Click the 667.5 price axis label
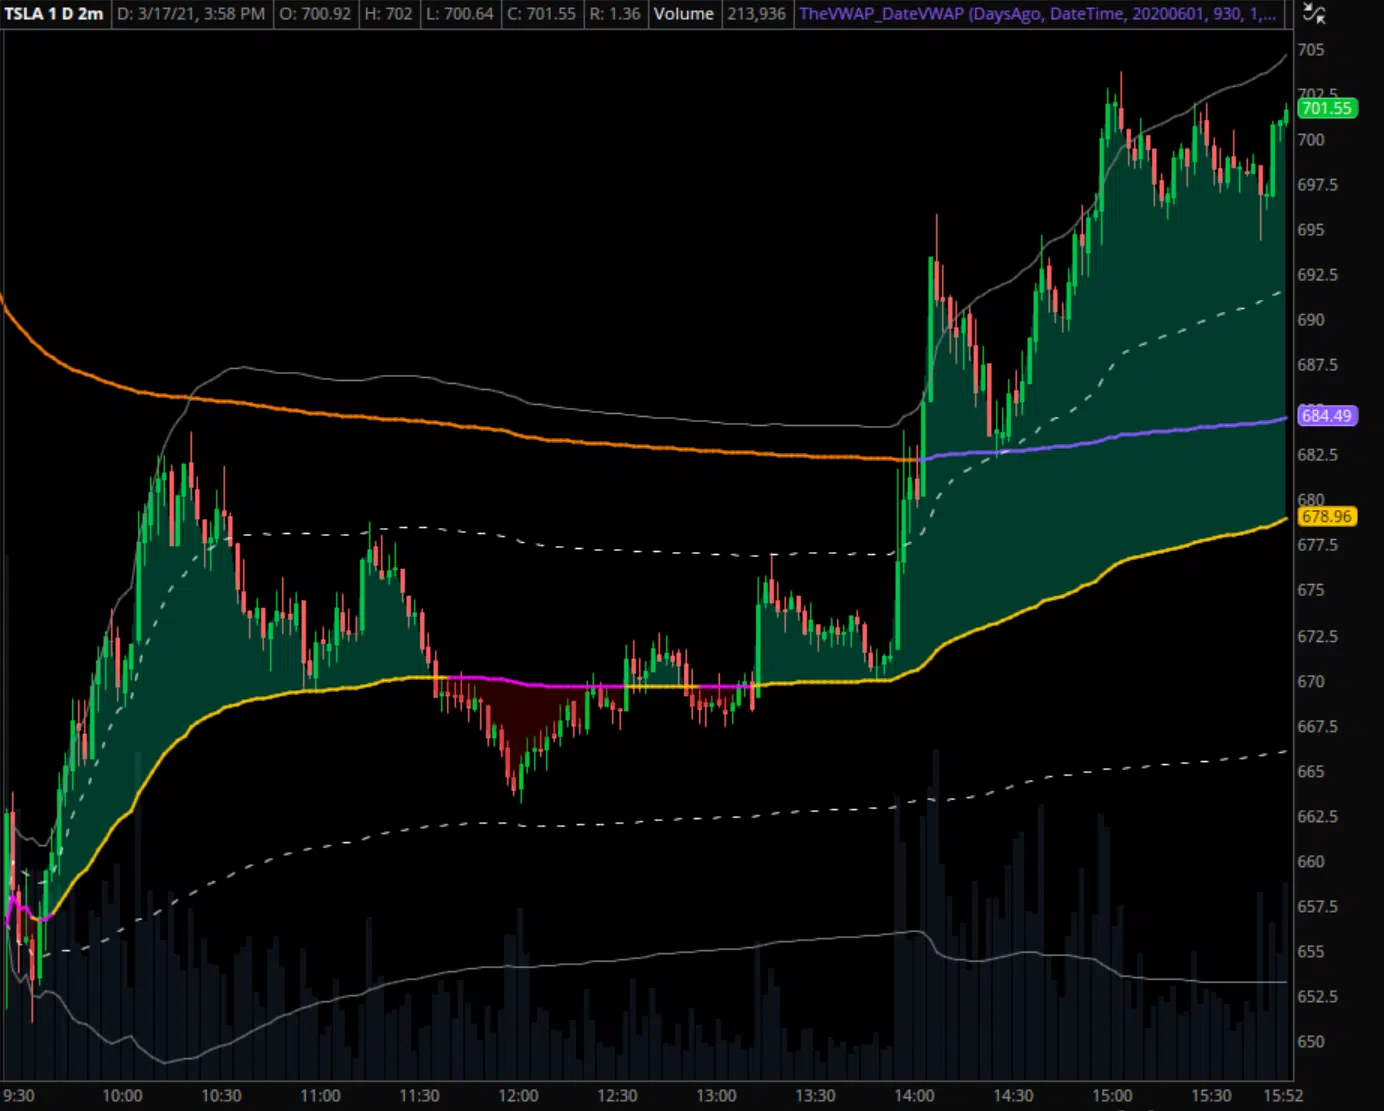The width and height of the screenshot is (1384, 1111). [x=1317, y=727]
